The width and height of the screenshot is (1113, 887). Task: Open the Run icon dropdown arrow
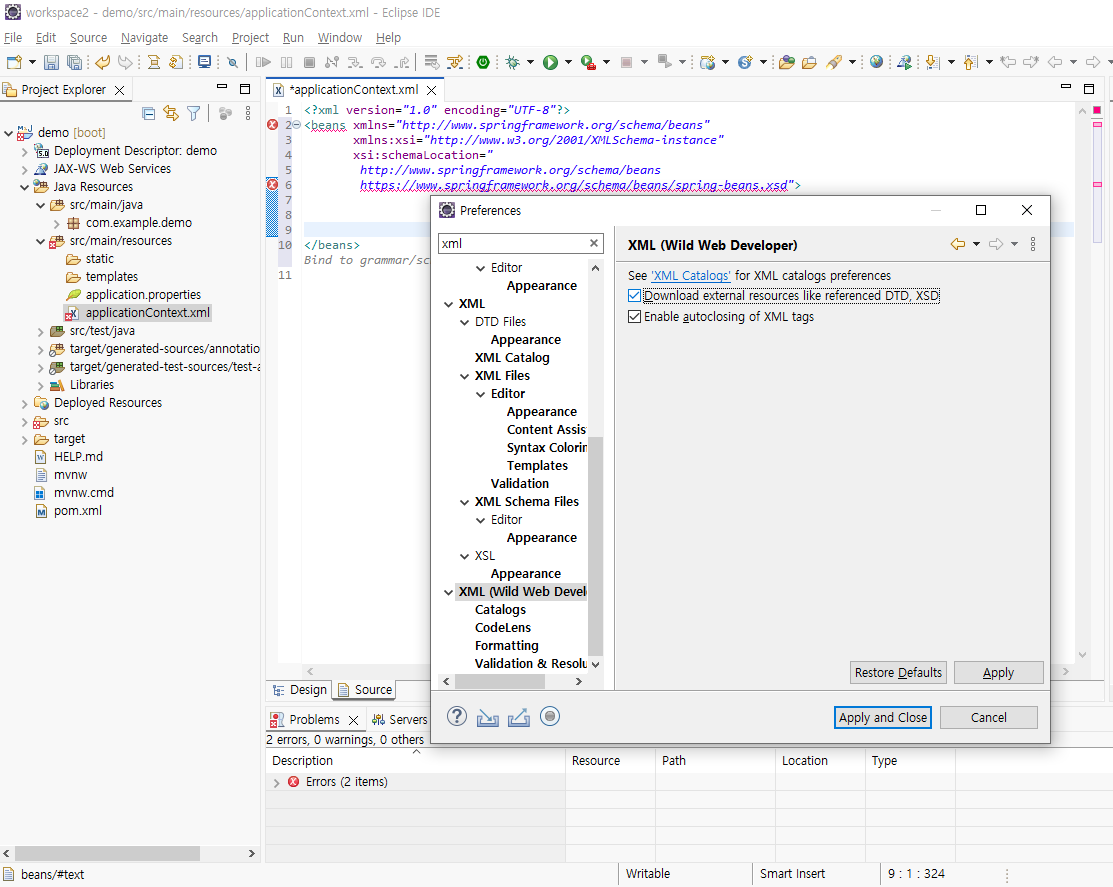[568, 62]
